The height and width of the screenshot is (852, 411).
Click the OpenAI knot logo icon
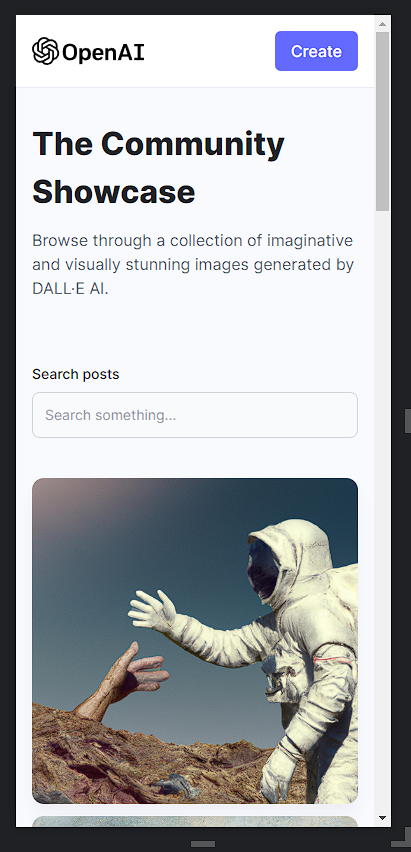click(x=45, y=51)
